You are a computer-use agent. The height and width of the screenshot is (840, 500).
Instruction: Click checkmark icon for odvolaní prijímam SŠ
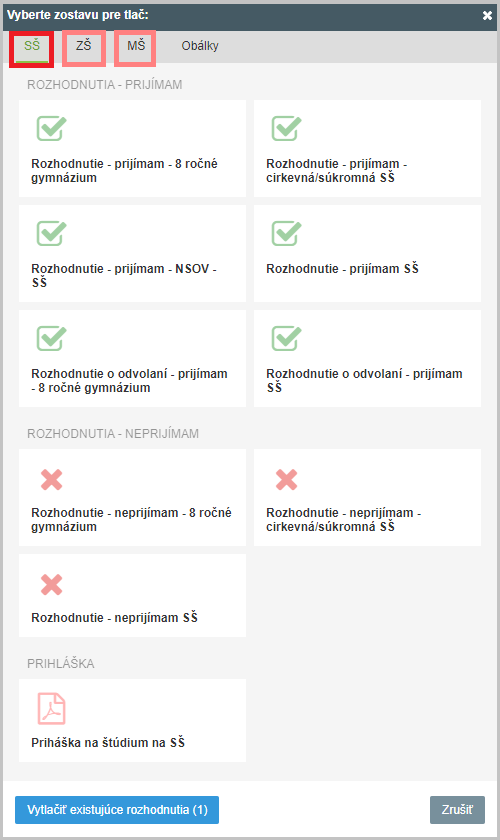click(x=286, y=339)
